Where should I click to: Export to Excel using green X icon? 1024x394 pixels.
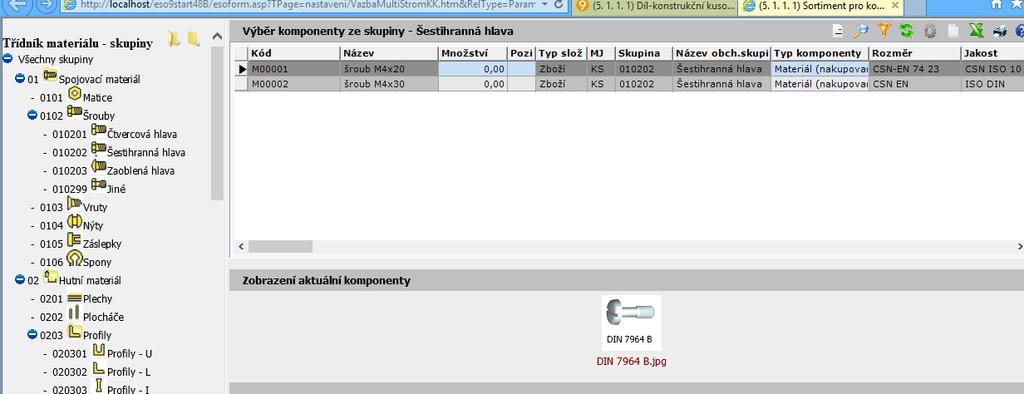[976, 31]
